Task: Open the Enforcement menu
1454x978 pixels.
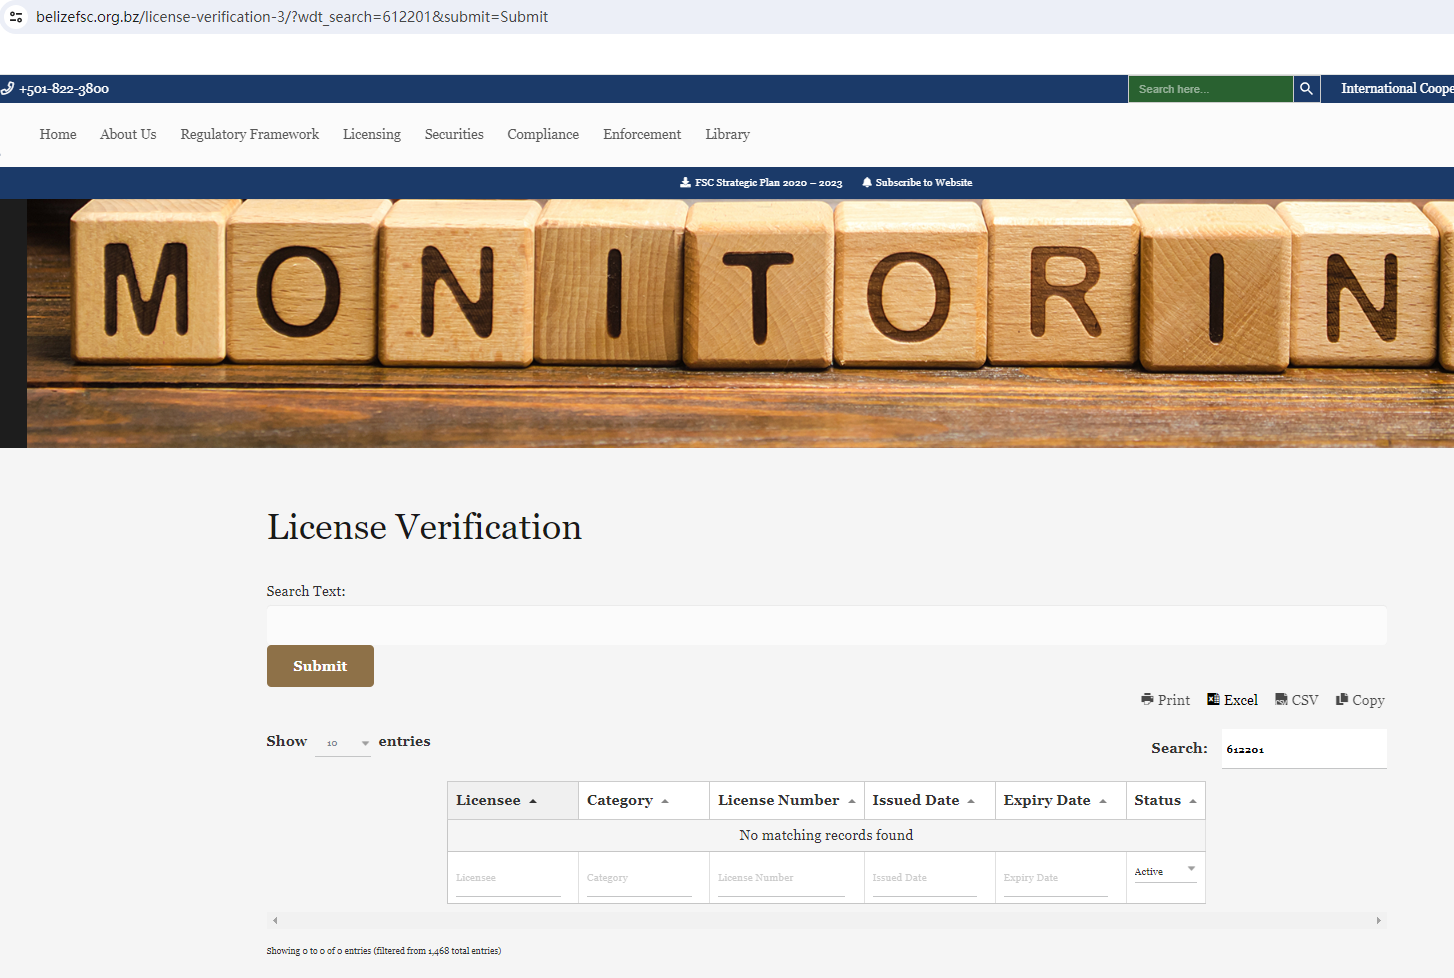Action: (642, 134)
